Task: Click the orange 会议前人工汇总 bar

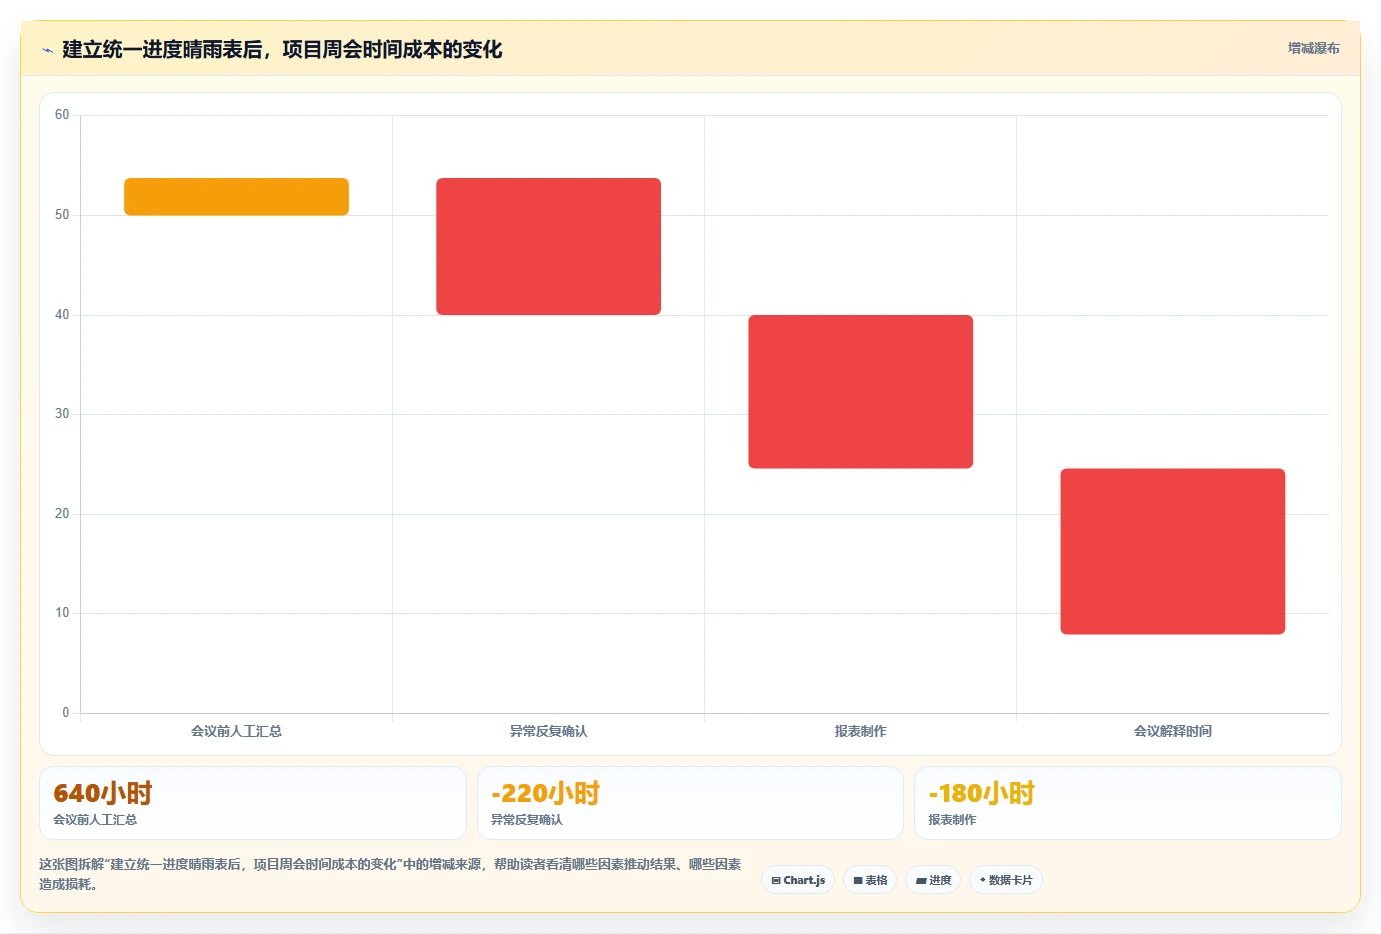Action: [236, 197]
